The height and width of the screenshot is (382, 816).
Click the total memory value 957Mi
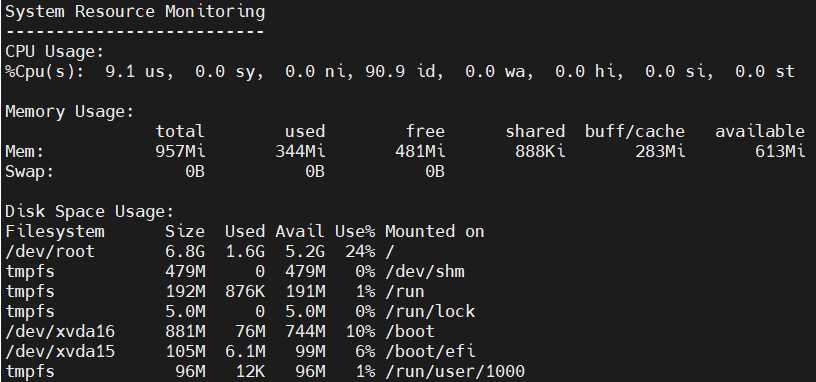pyautogui.click(x=181, y=151)
